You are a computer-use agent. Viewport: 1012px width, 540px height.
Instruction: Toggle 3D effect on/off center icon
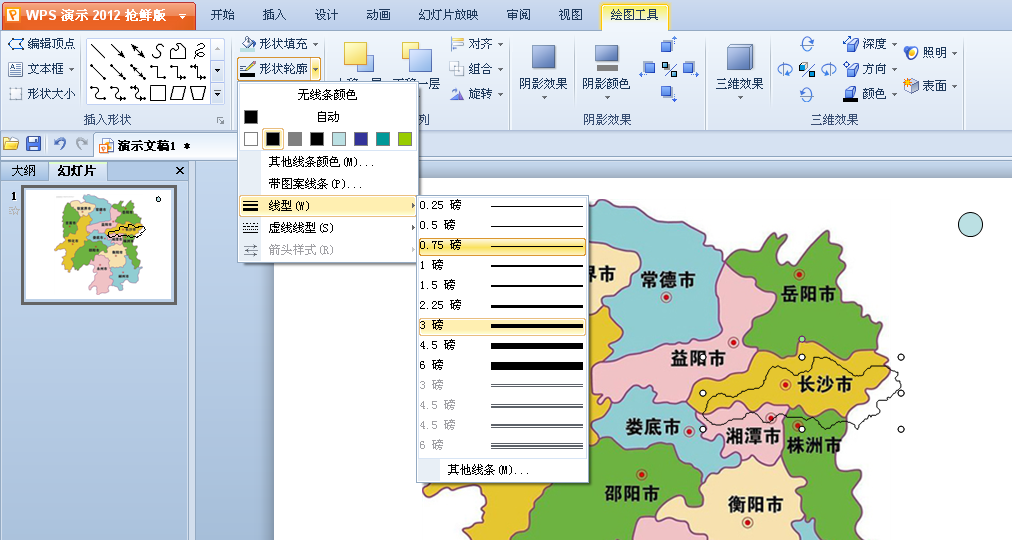(x=806, y=69)
